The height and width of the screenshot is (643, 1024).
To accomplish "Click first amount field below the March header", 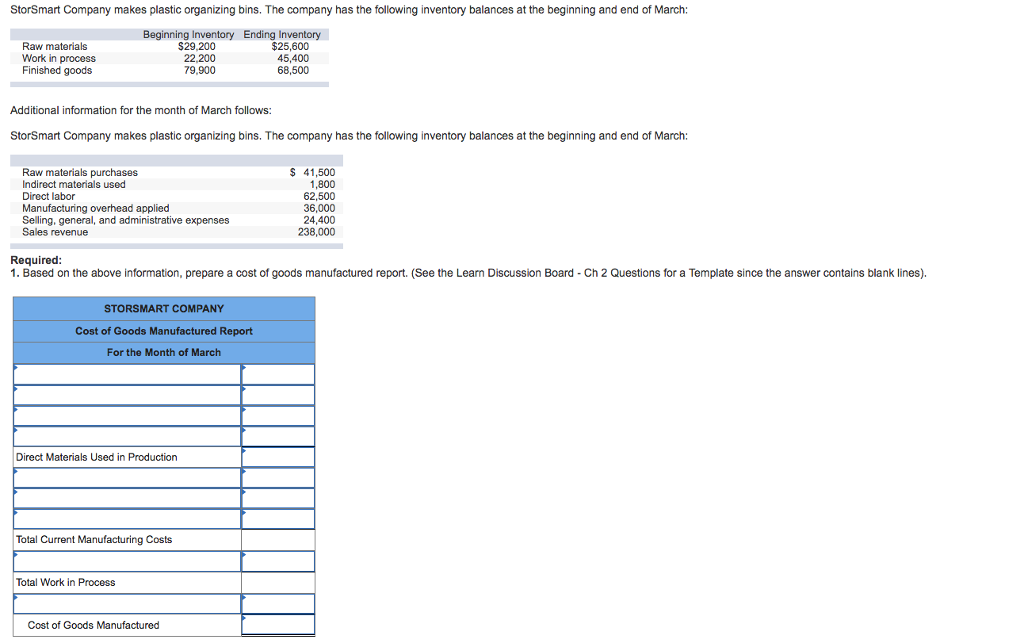I will click(x=278, y=375).
